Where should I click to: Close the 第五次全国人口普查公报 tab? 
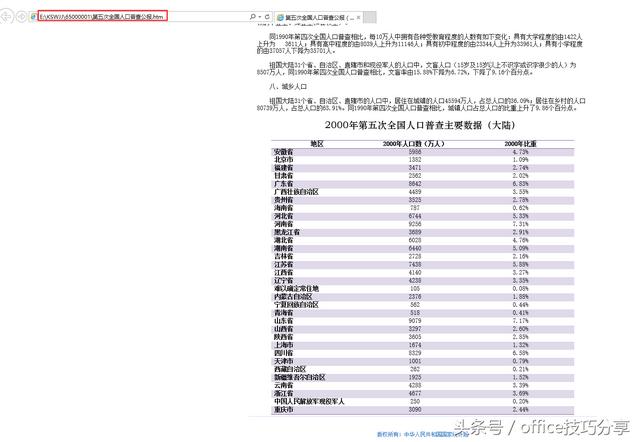coord(358,18)
